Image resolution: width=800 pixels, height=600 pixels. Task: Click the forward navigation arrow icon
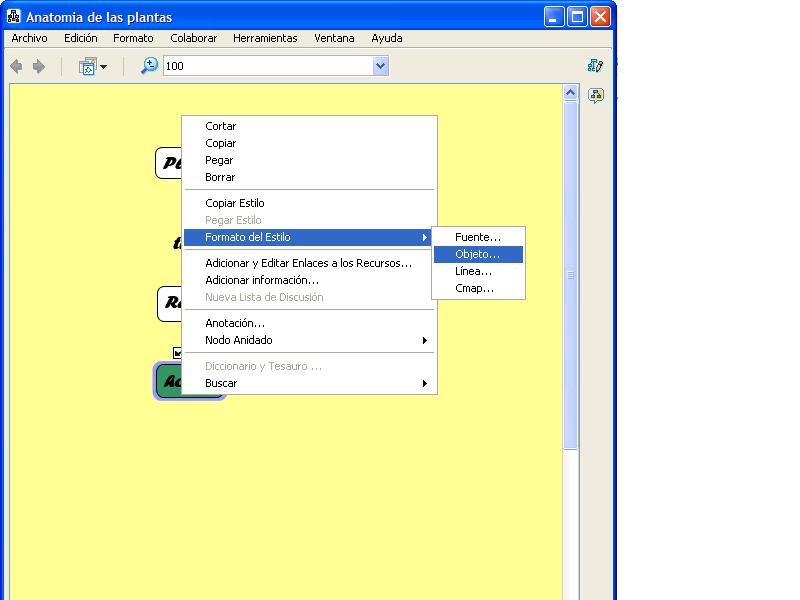click(x=39, y=66)
